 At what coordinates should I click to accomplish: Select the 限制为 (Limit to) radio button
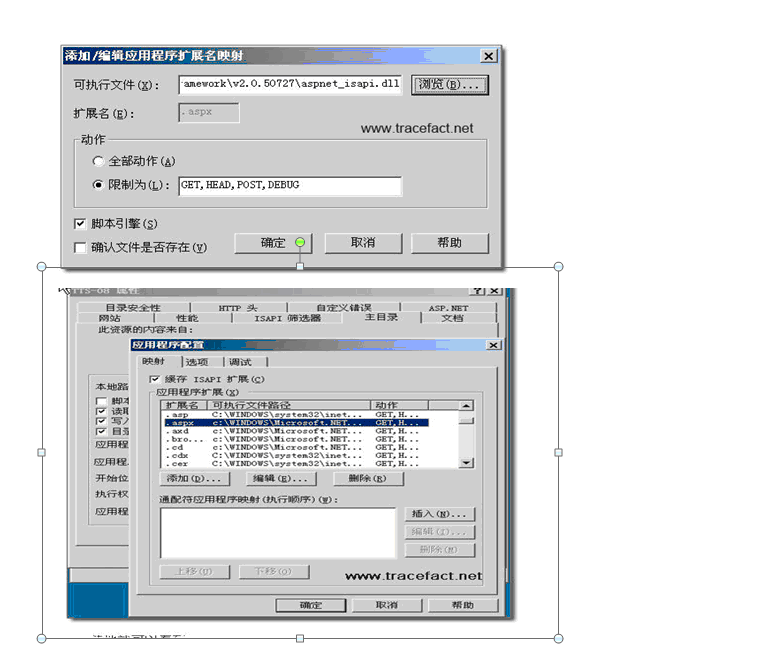coord(98,185)
